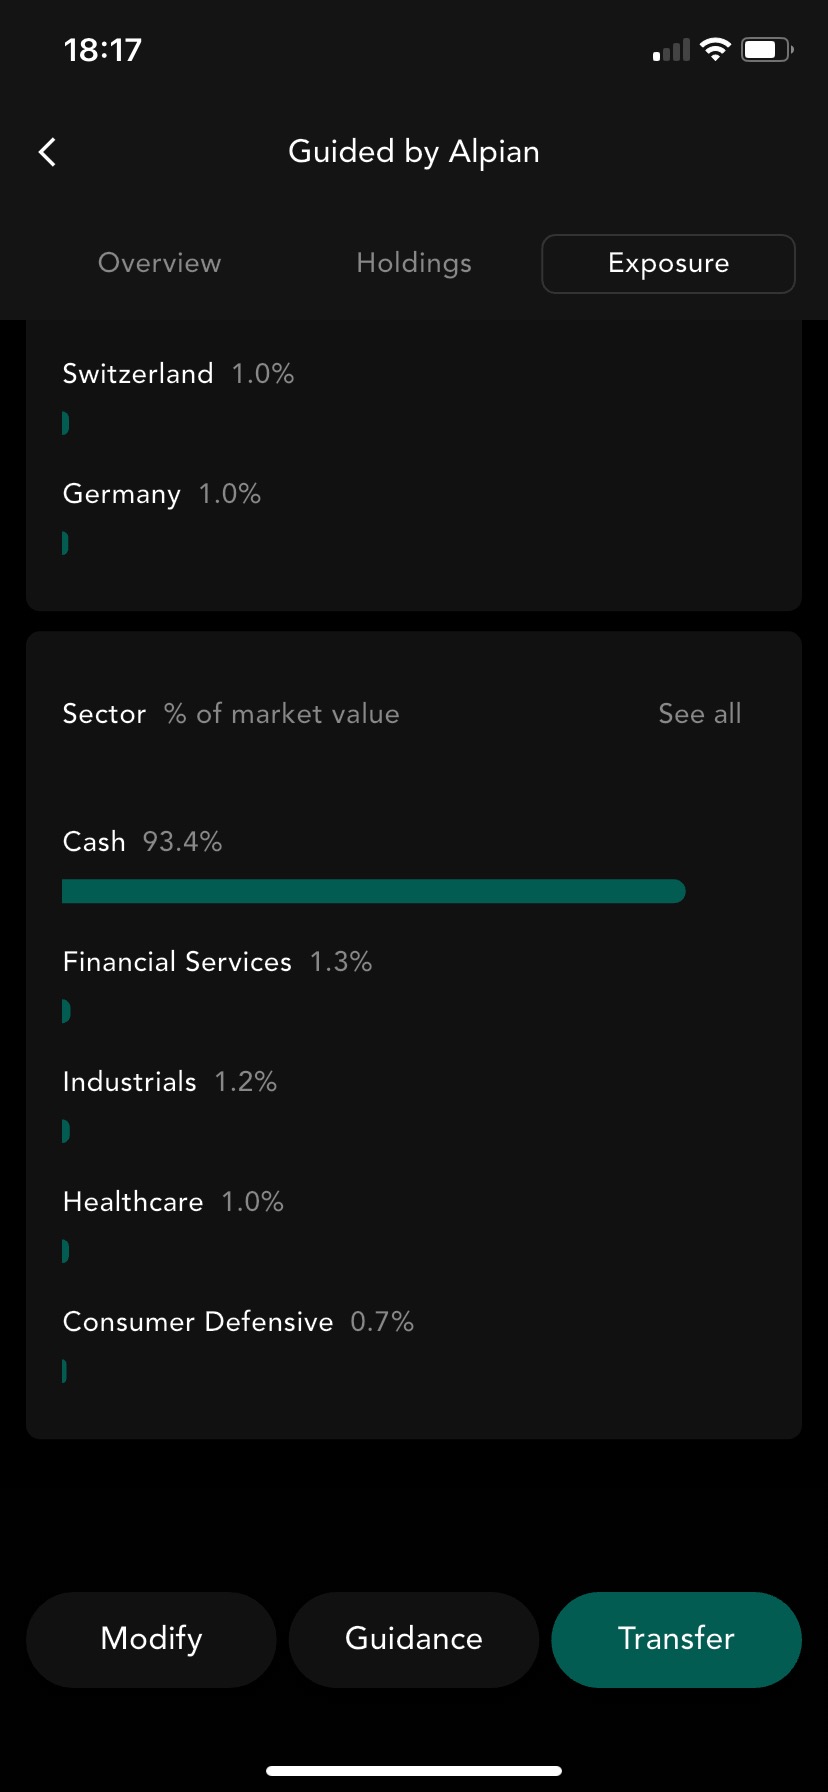Select Consumer Defensive 0.7% row
The image size is (828, 1792).
click(414, 1346)
